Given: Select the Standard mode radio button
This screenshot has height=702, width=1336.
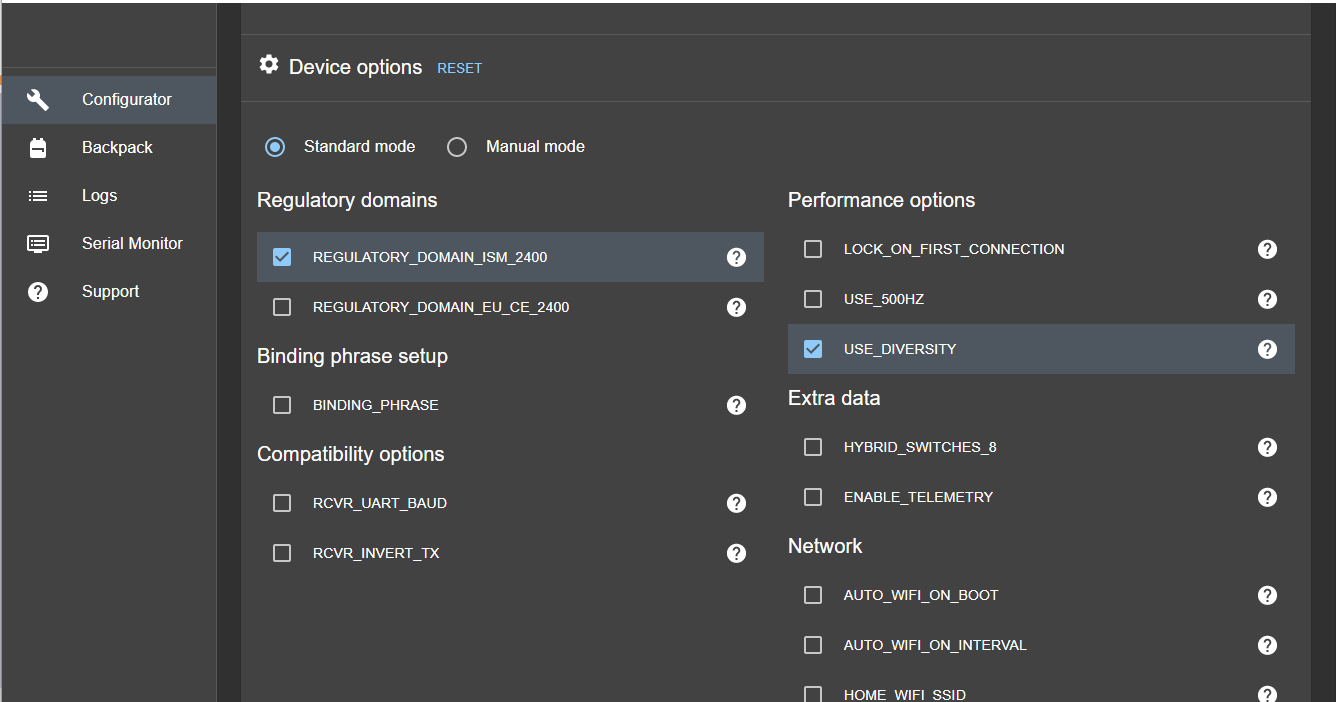Looking at the screenshot, I should point(275,147).
